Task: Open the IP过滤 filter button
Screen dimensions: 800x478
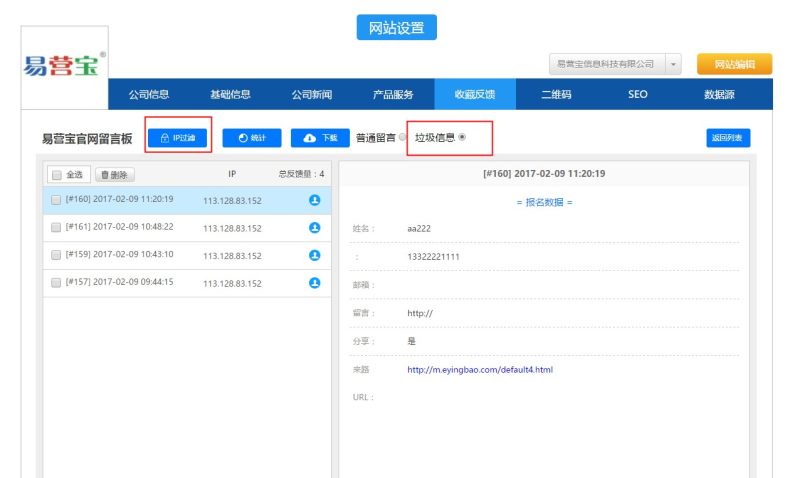Action: [x=178, y=138]
